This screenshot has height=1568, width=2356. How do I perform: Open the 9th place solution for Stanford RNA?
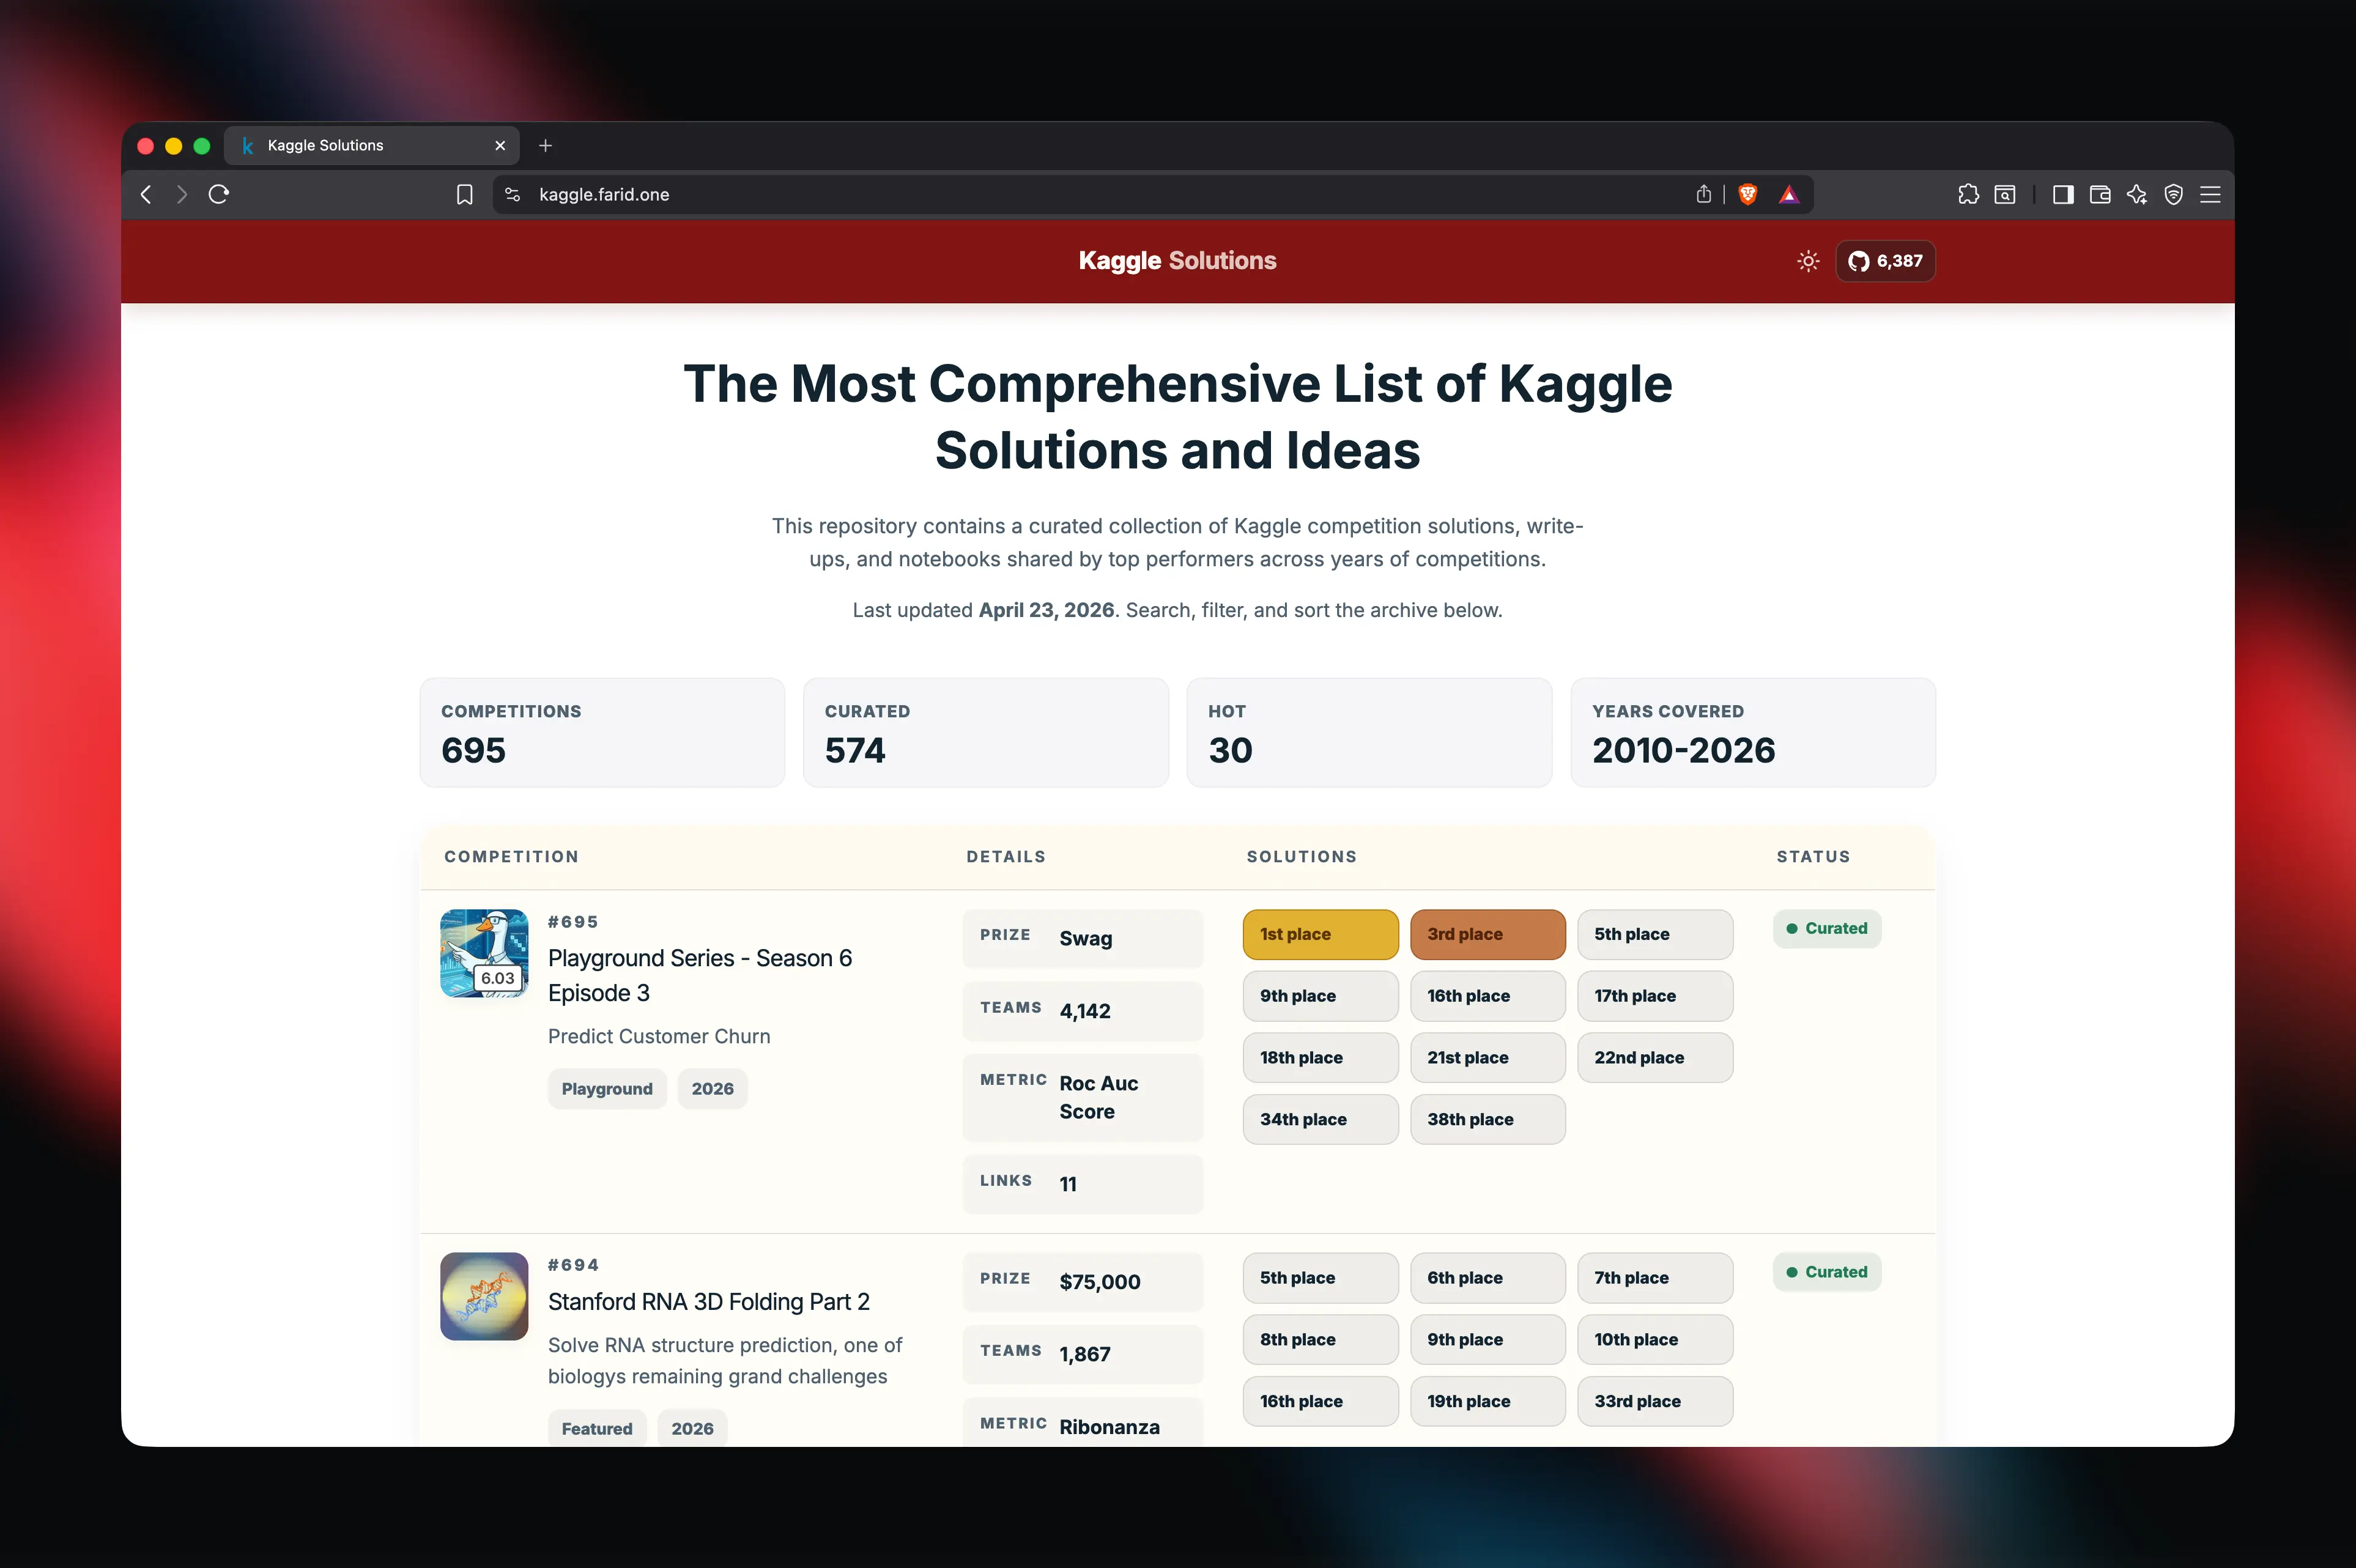(x=1488, y=1339)
